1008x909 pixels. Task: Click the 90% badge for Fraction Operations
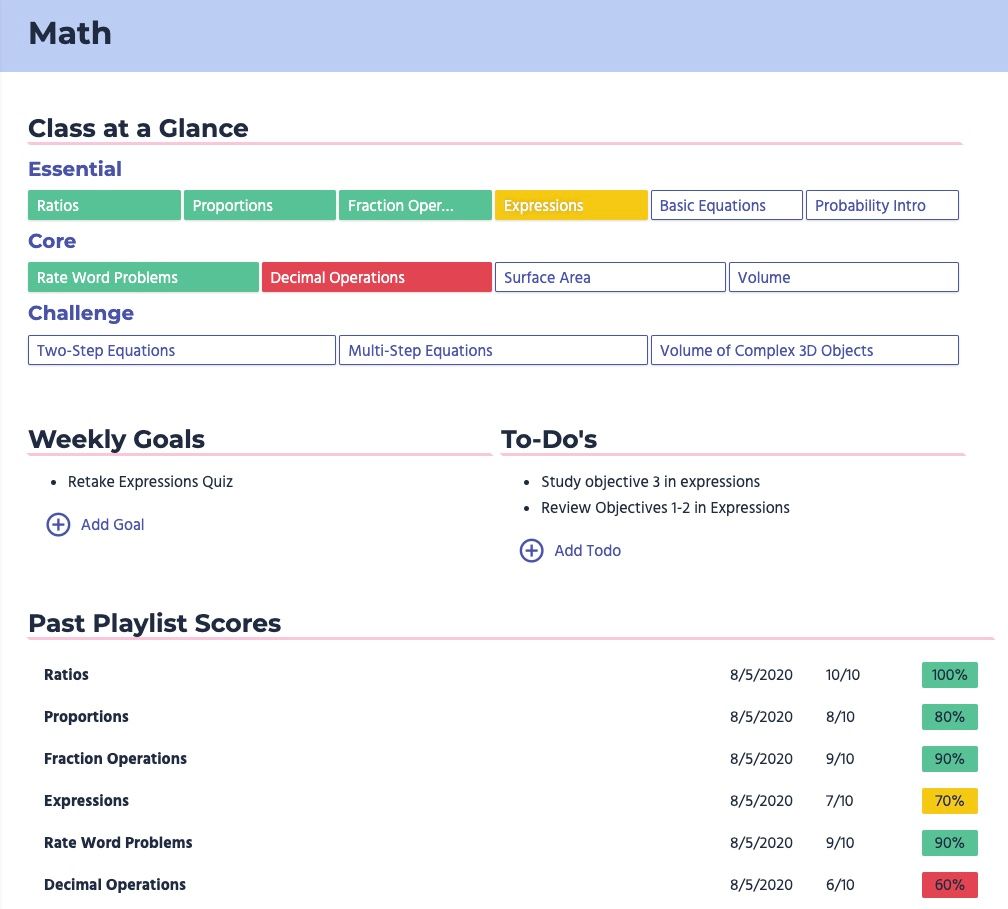(950, 759)
